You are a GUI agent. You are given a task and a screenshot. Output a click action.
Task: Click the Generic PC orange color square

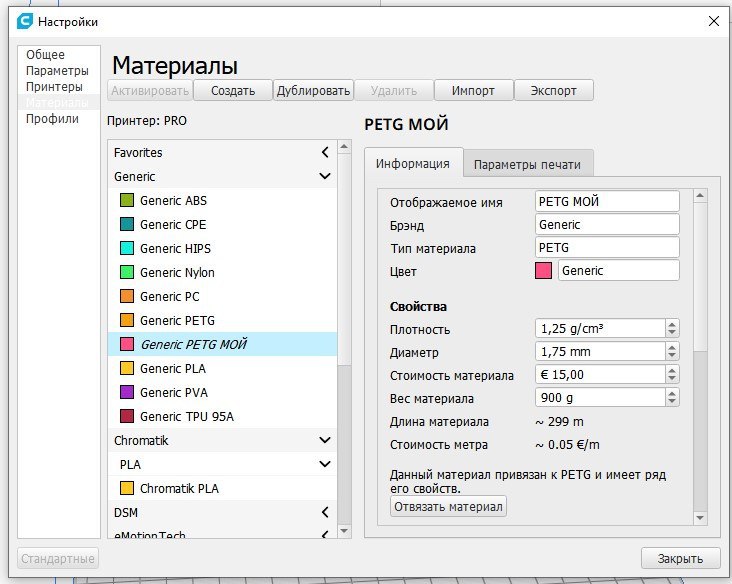point(127,296)
